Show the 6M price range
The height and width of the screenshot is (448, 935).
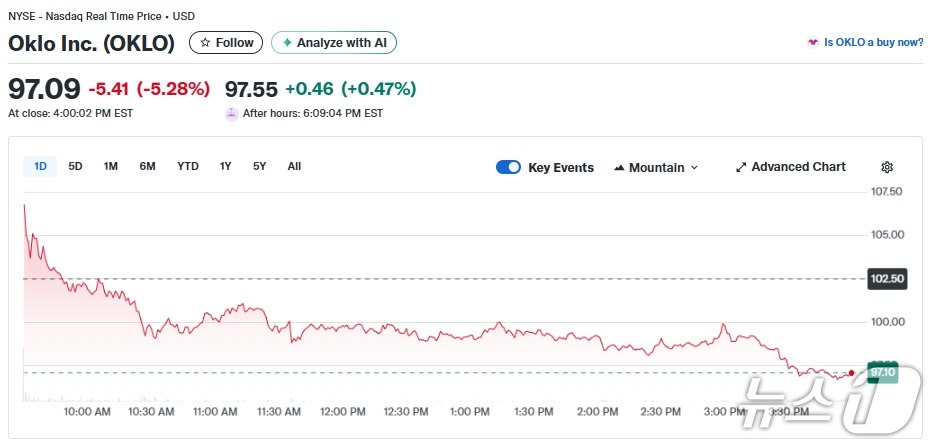pos(147,166)
